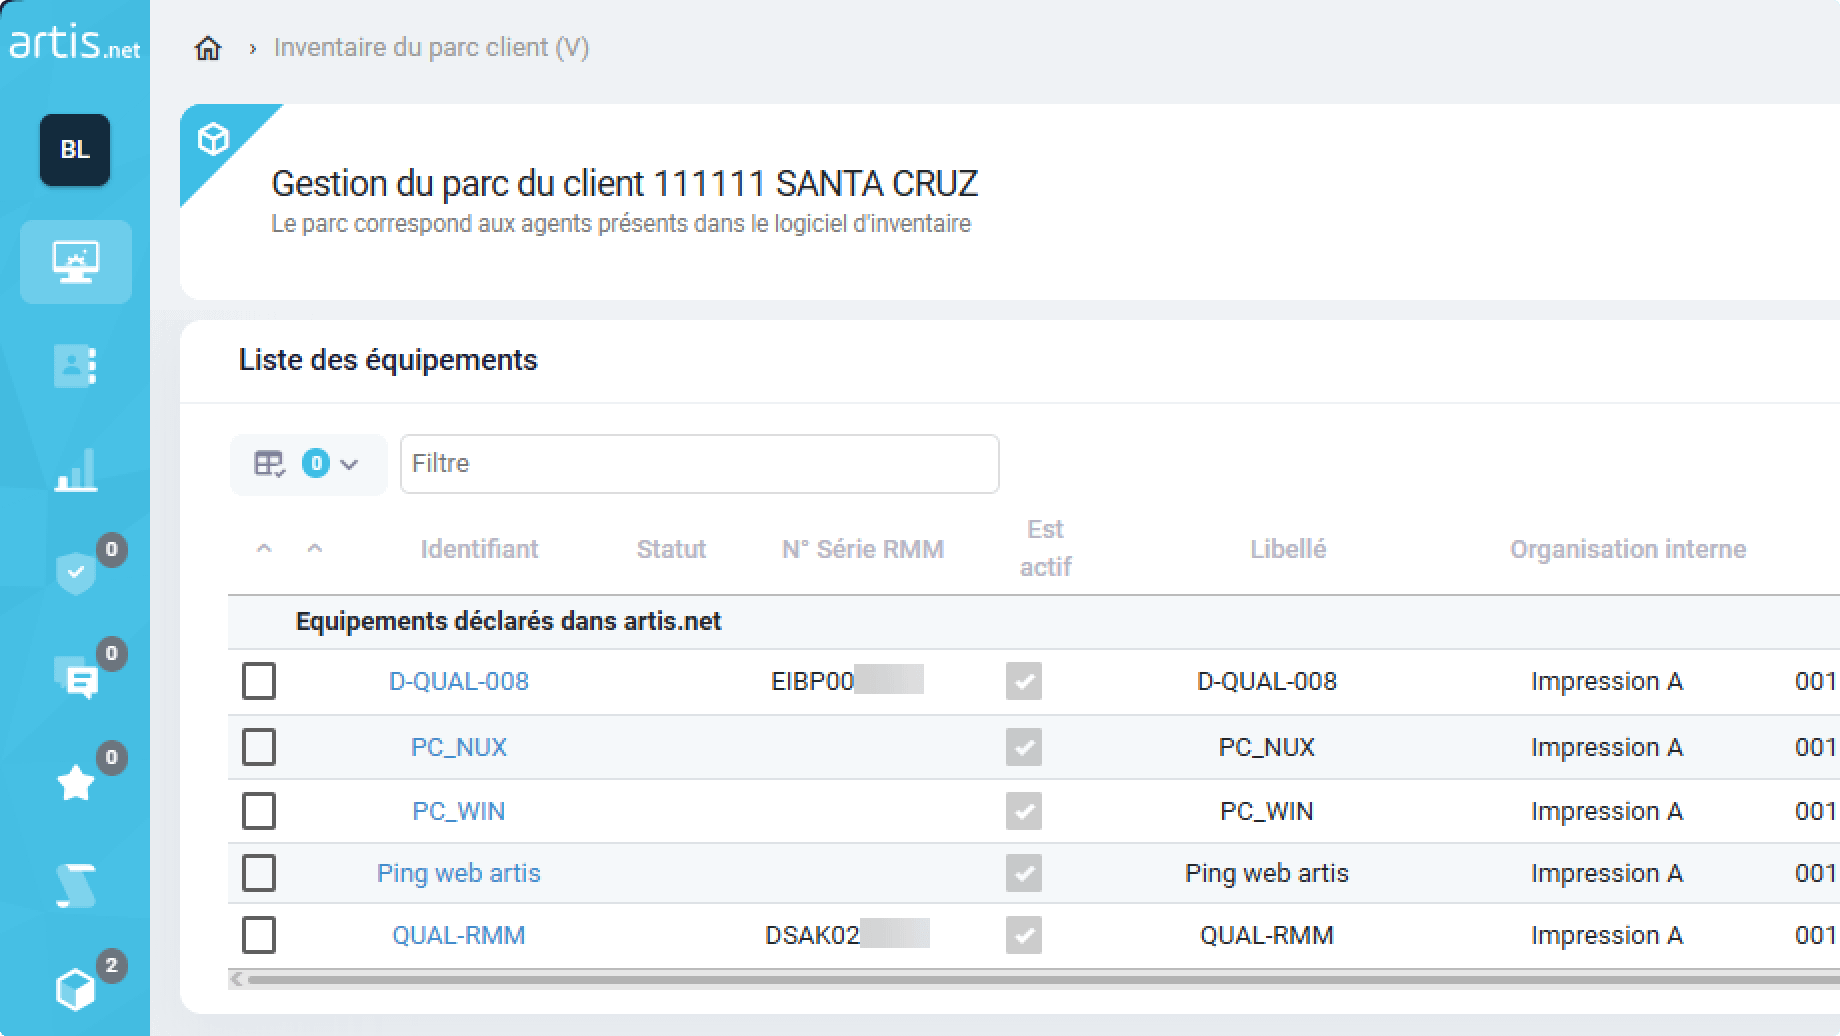Open the contacts sidebar icon

[76, 366]
